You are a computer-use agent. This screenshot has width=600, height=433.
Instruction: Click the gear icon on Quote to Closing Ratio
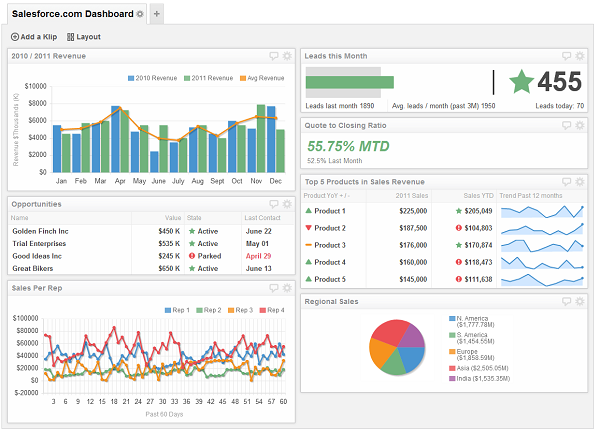(x=580, y=125)
